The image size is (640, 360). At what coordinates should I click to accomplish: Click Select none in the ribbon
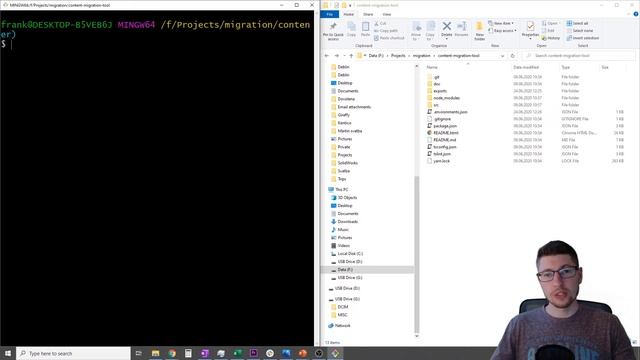coord(580,31)
